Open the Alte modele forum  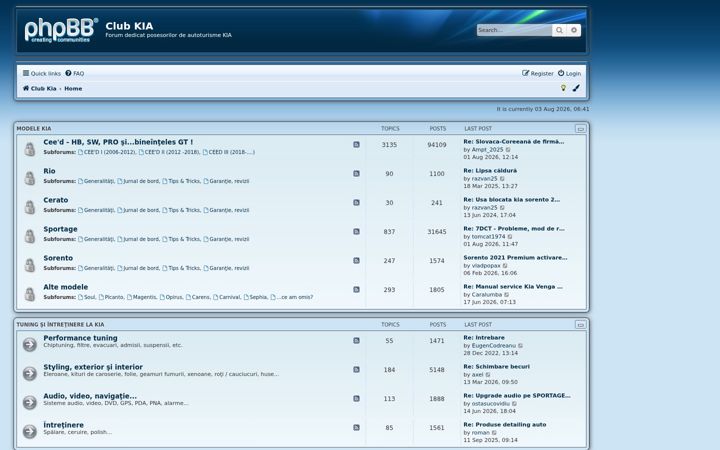click(x=66, y=287)
